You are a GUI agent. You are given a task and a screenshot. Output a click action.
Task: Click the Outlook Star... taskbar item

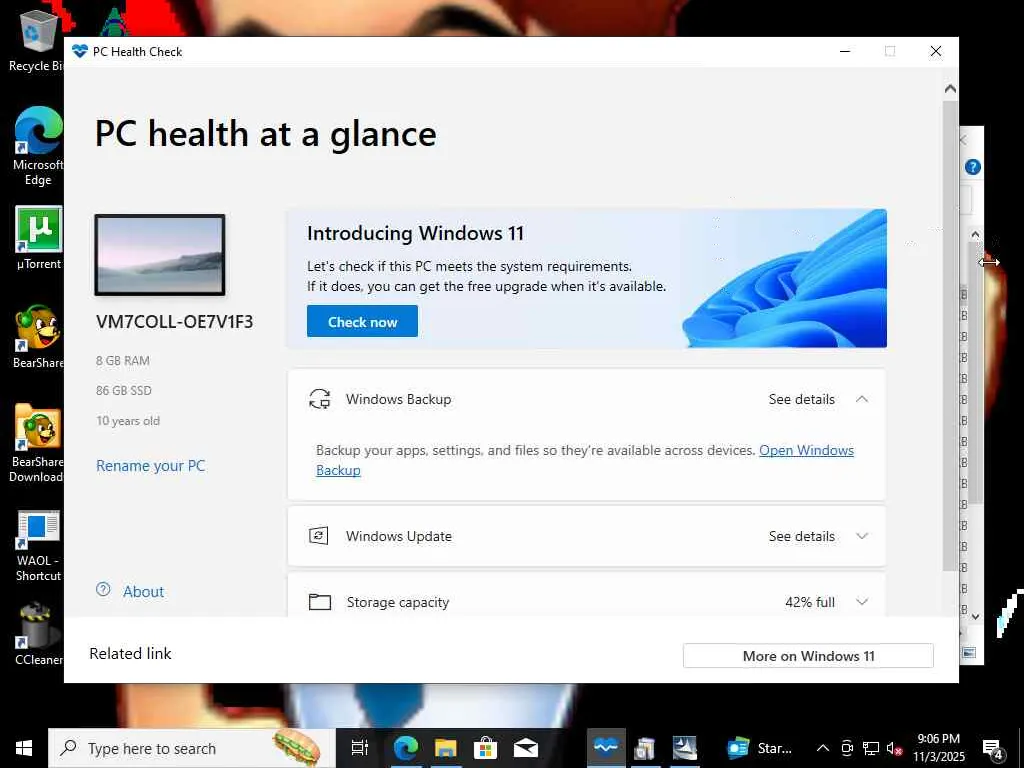[x=760, y=748]
